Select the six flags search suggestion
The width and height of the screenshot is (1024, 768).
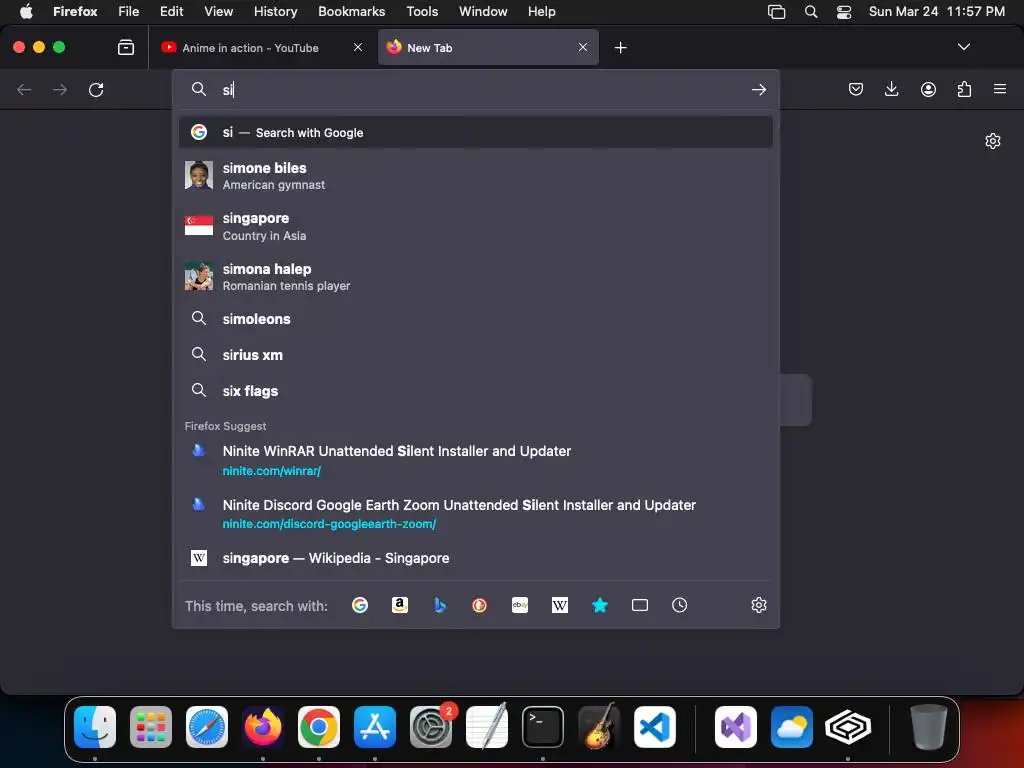[475, 391]
